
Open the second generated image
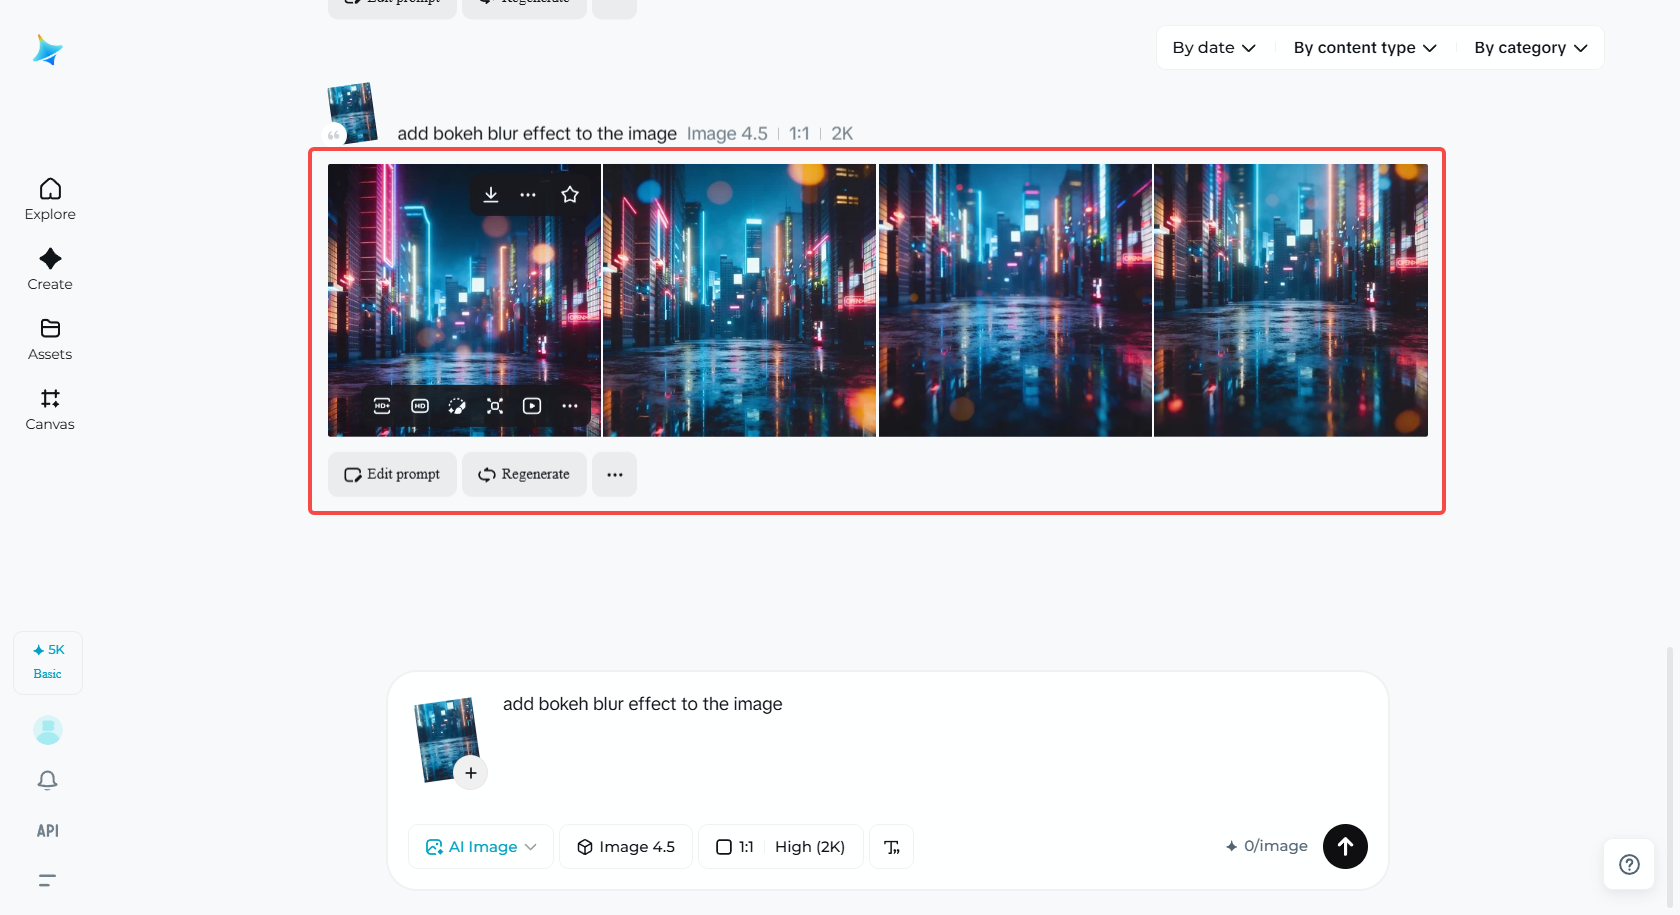[x=740, y=300]
